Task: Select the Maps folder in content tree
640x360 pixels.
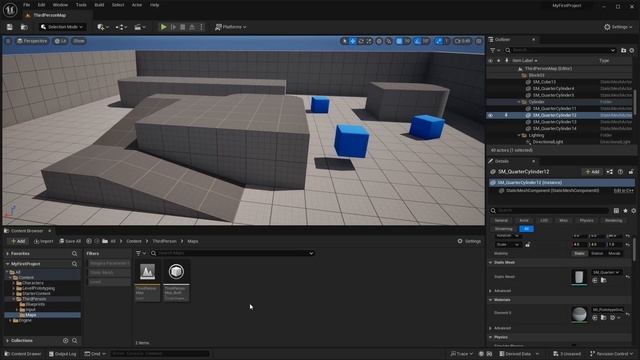Action: [42, 315]
